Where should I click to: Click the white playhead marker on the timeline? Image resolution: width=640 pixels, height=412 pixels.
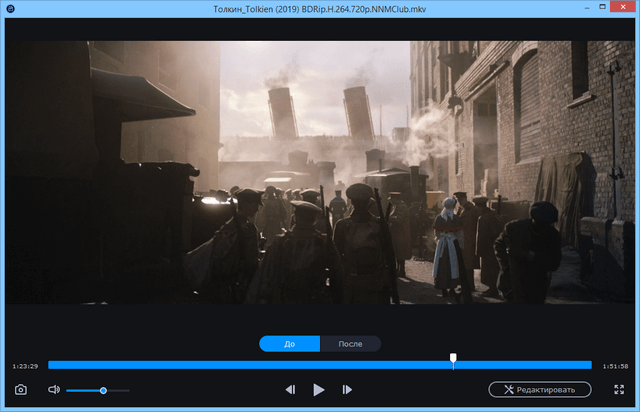coord(453,359)
